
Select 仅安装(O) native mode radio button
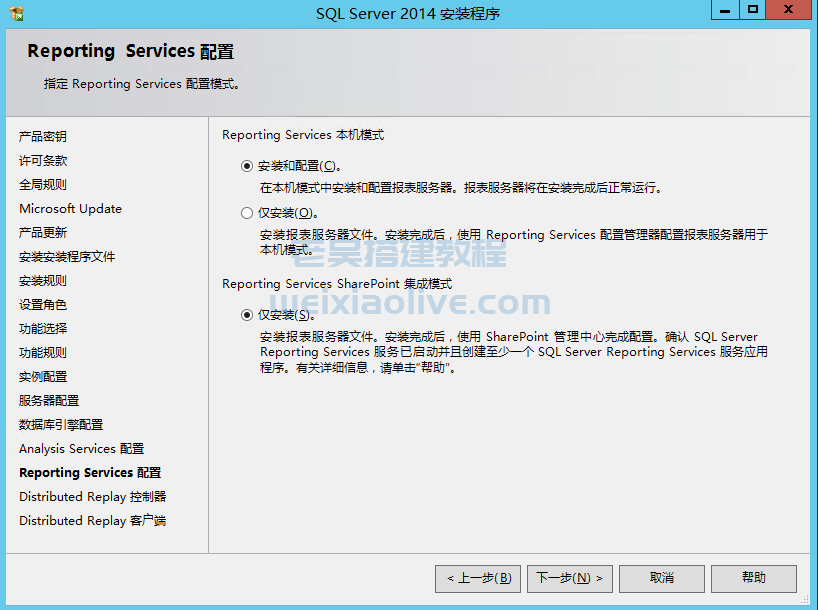[247, 213]
